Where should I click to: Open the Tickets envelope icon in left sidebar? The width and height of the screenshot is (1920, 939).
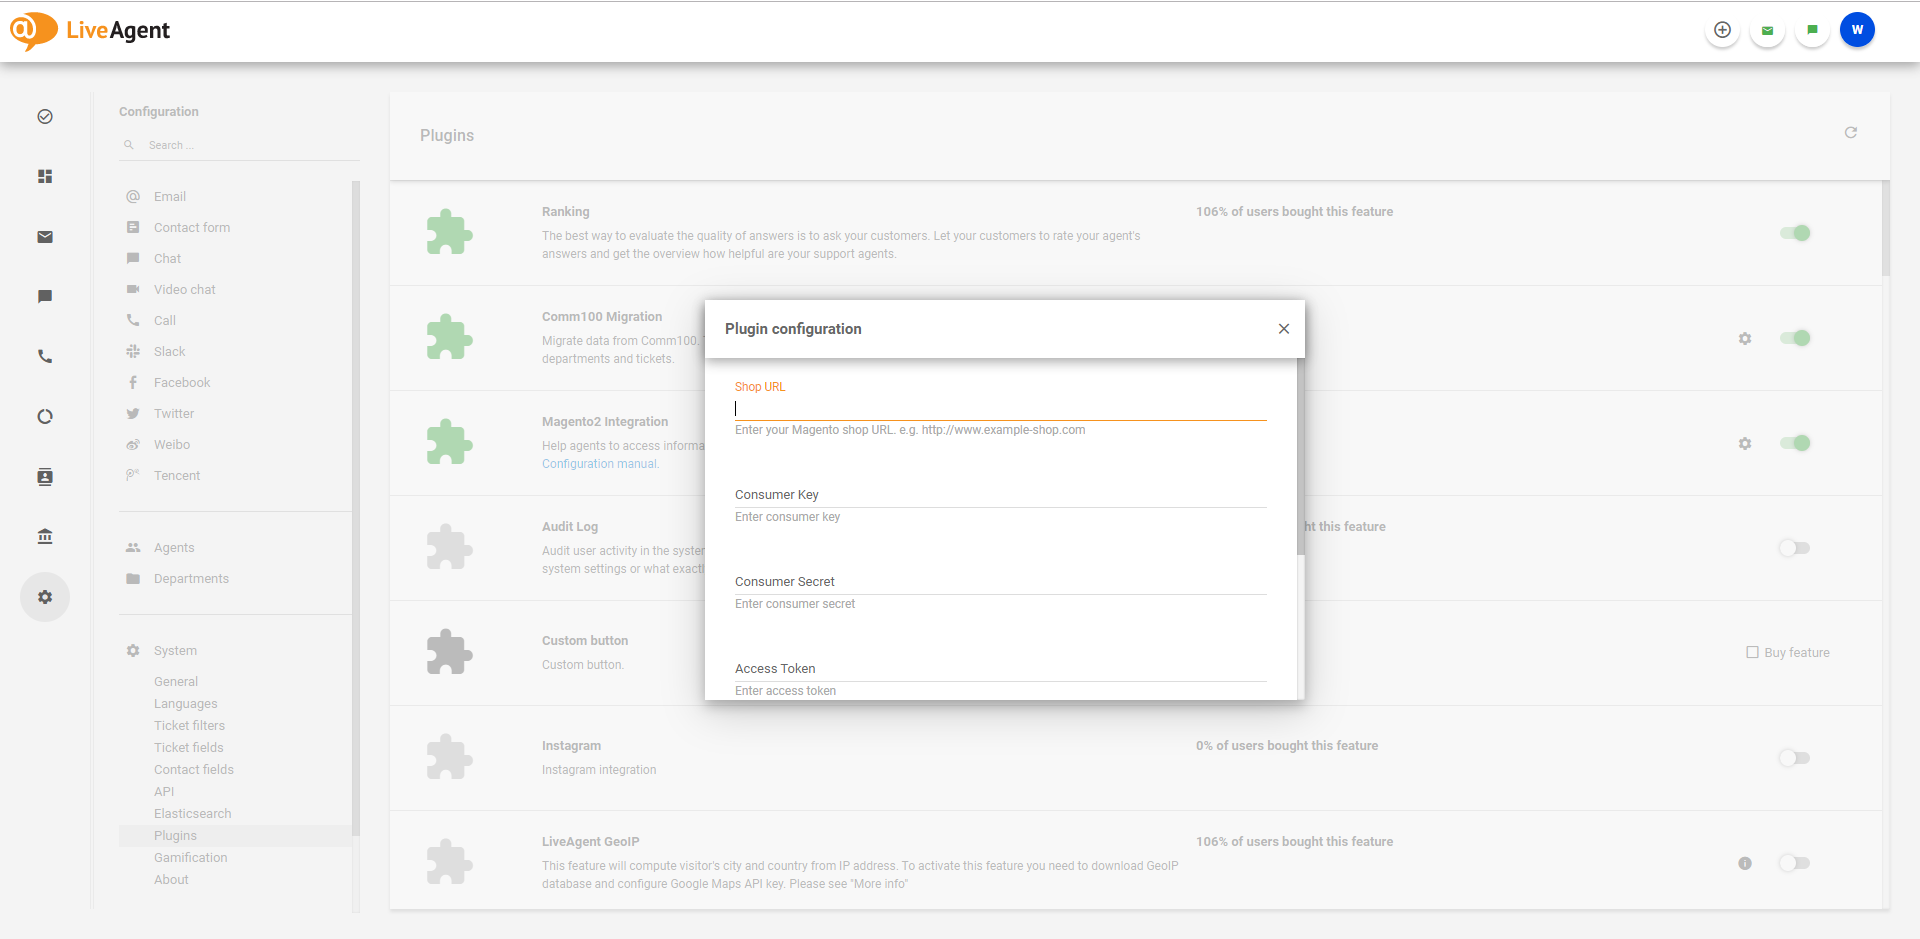click(x=45, y=237)
